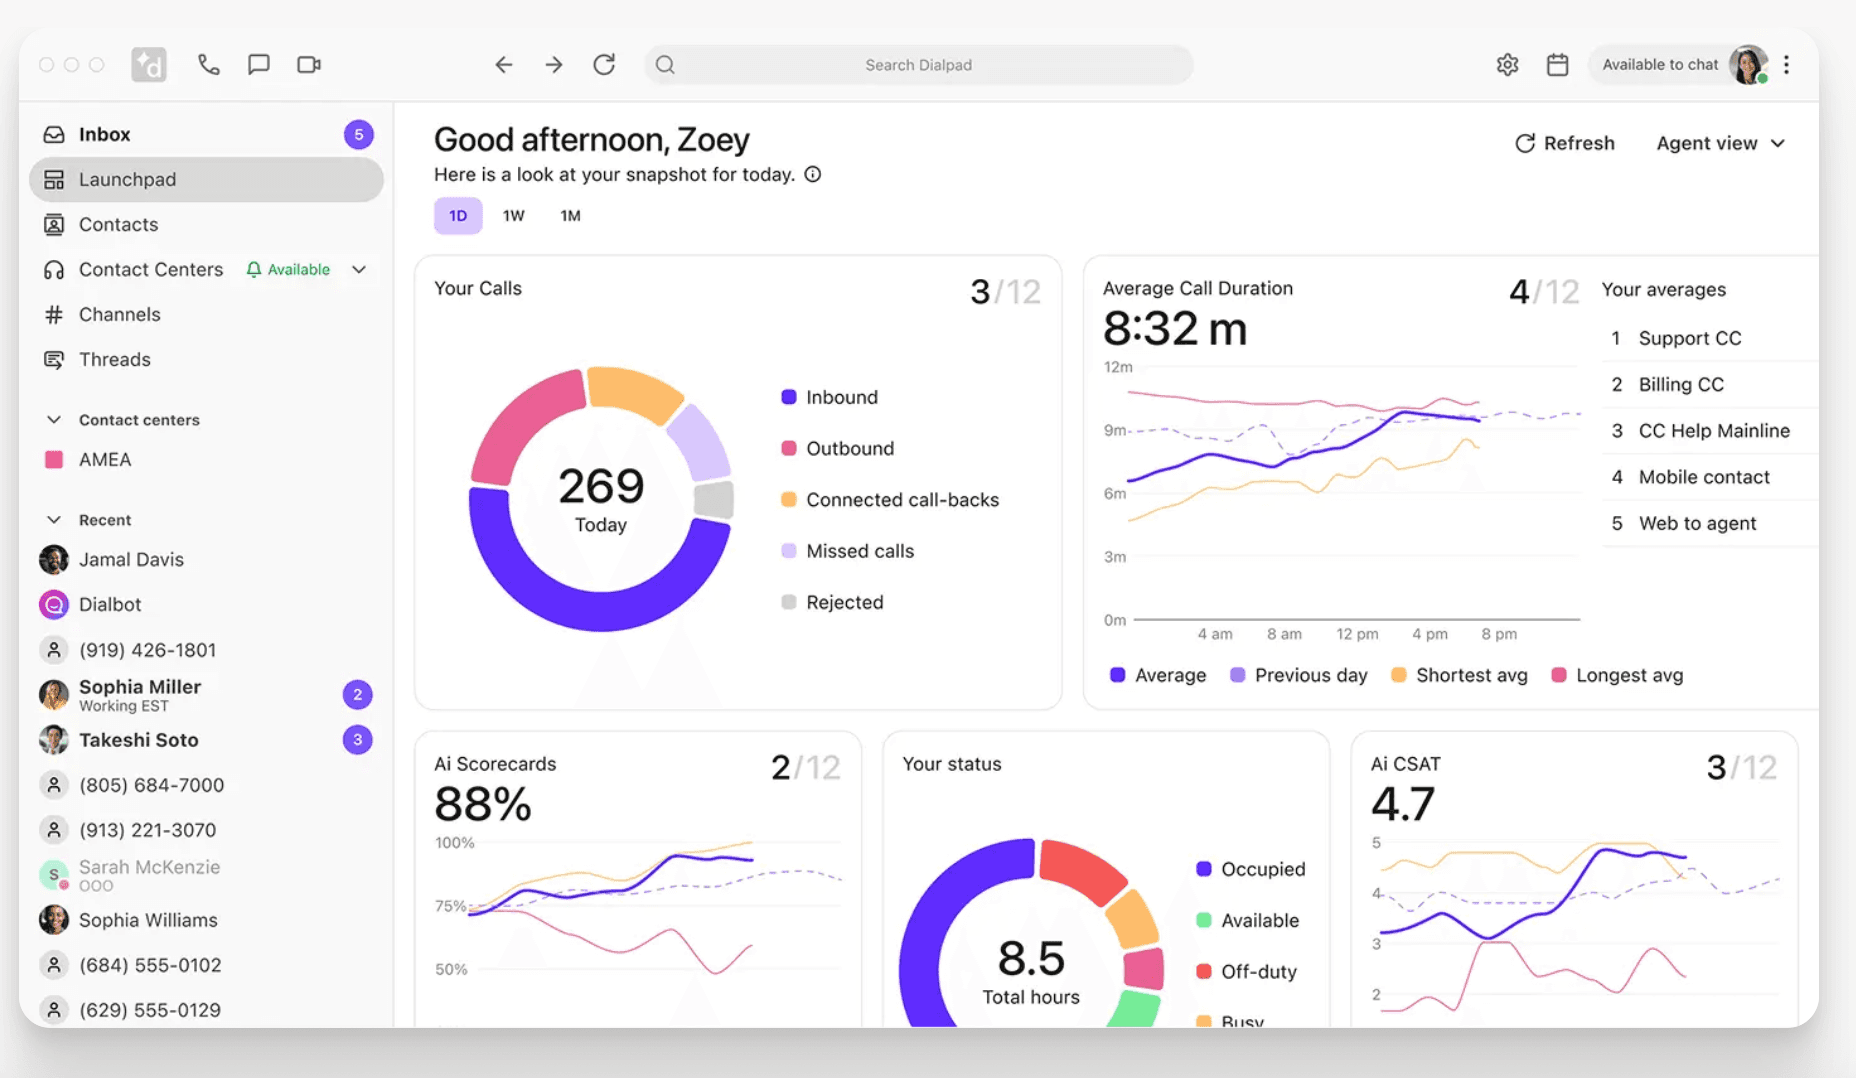This screenshot has width=1856, height=1078.
Task: Select the Inbox in the sidebar
Action: (105, 134)
